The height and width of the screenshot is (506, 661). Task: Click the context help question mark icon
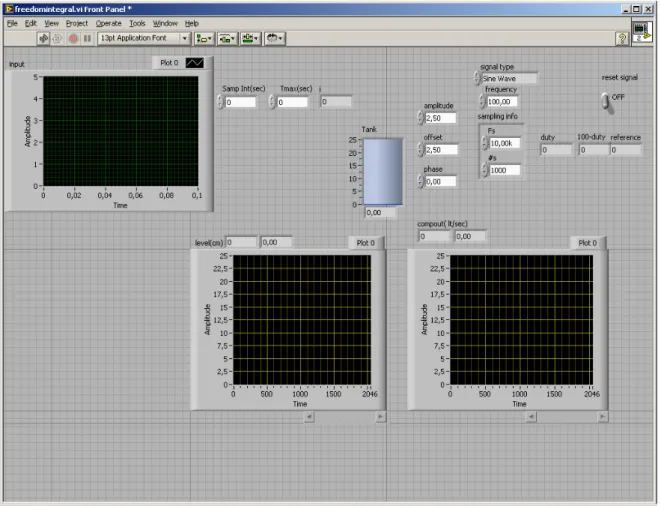point(622,39)
